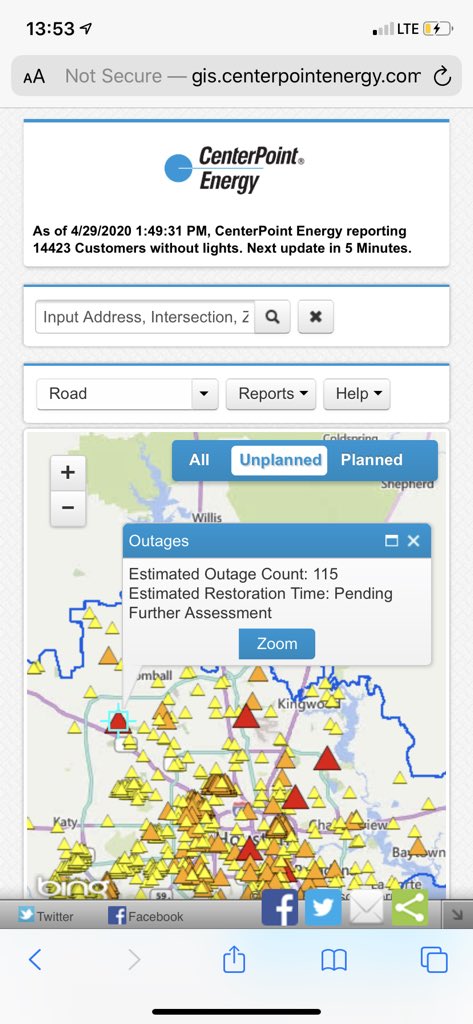
Task: Tap the customers without lights status text
Action: click(222, 240)
